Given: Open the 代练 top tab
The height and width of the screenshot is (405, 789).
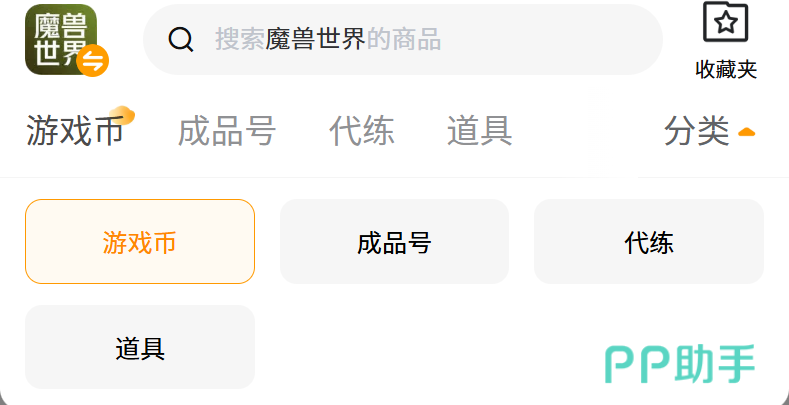Looking at the screenshot, I should pos(362,131).
